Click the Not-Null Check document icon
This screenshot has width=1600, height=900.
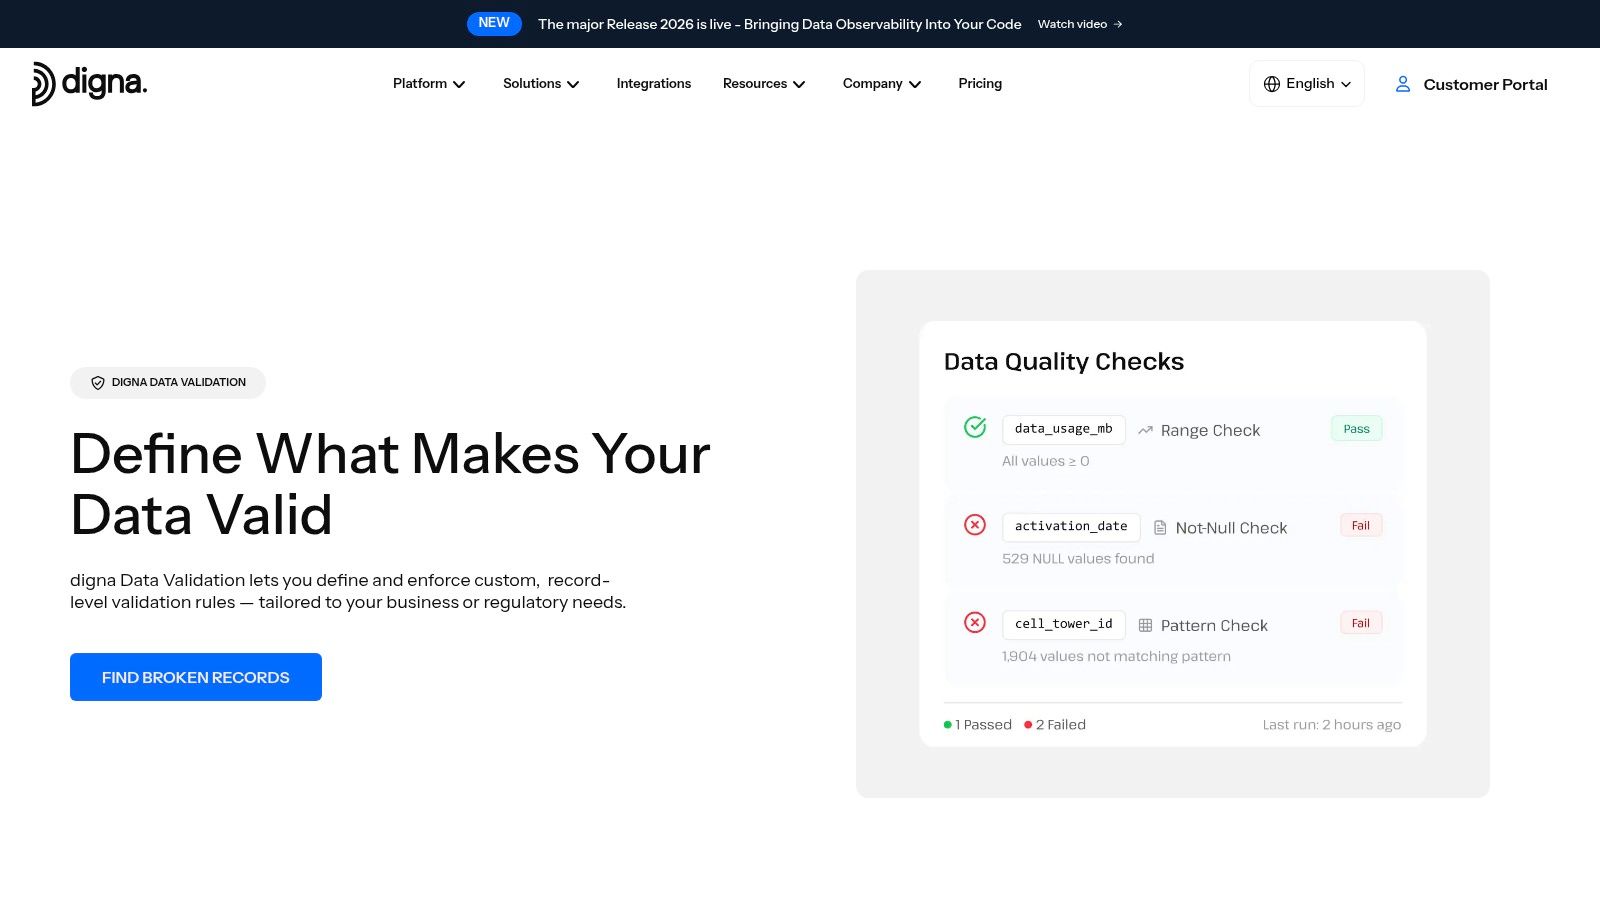[1160, 527]
